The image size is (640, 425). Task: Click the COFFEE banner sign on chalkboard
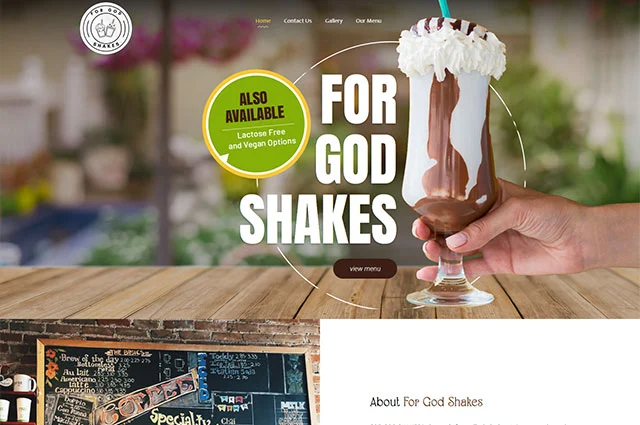coord(149,398)
